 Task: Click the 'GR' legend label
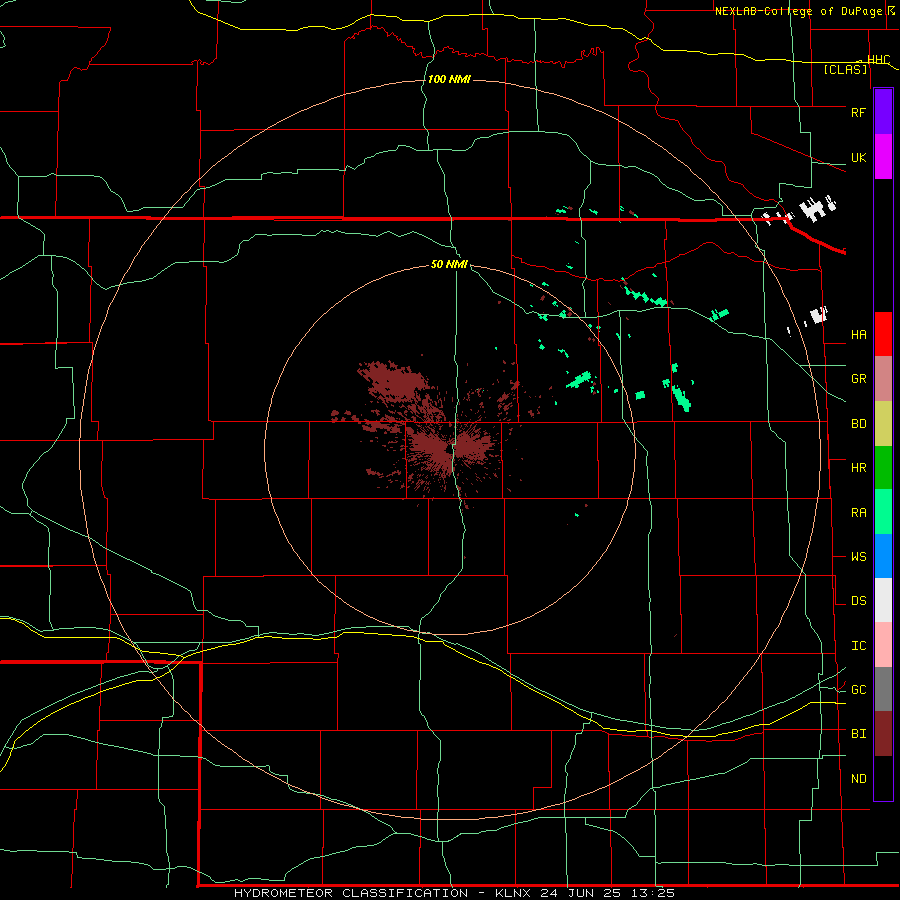pyautogui.click(x=858, y=379)
